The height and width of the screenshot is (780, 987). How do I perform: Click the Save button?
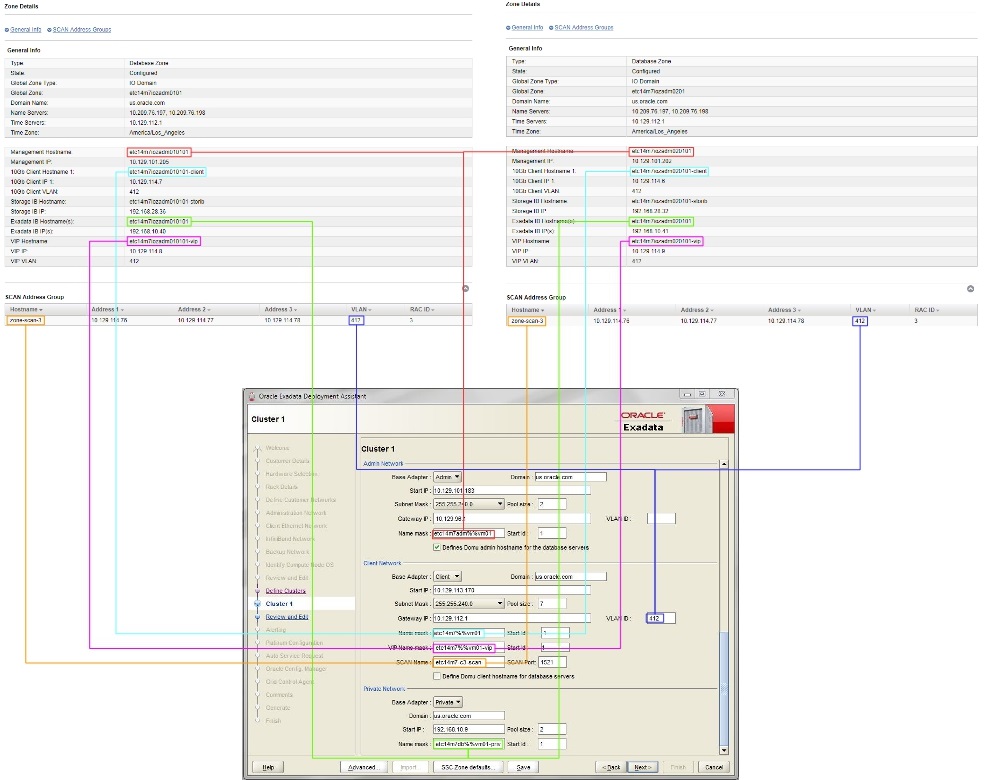[524, 767]
